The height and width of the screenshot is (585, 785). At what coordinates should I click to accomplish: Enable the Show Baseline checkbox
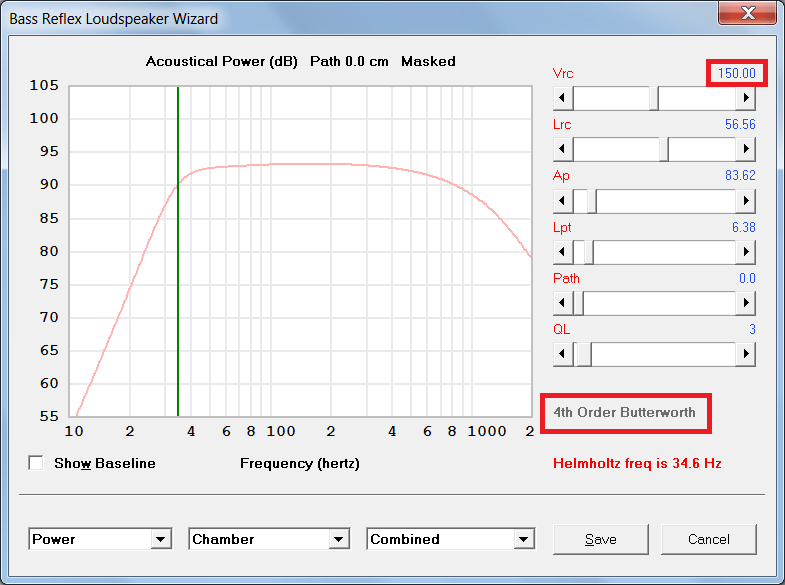coord(36,463)
